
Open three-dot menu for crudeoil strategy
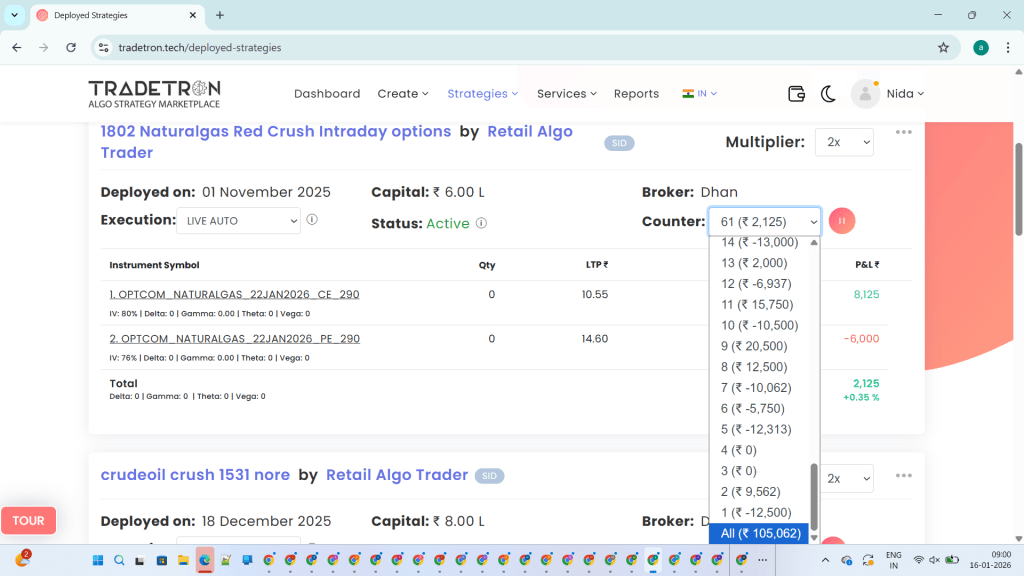point(904,475)
